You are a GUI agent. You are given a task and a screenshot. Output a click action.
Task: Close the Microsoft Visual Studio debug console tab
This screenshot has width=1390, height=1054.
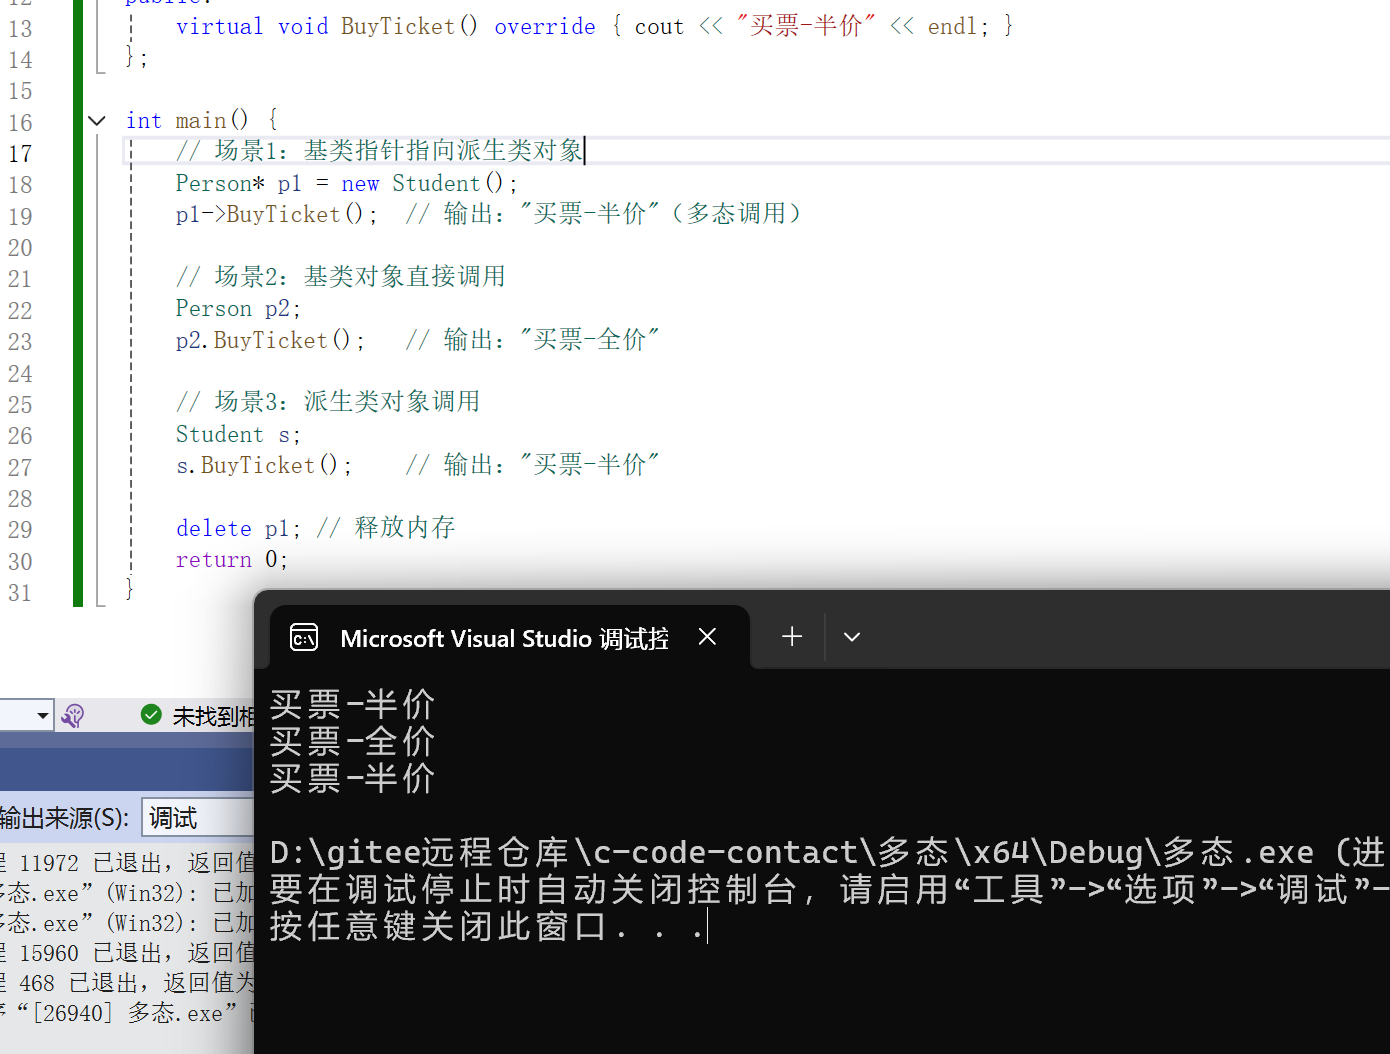coord(707,637)
